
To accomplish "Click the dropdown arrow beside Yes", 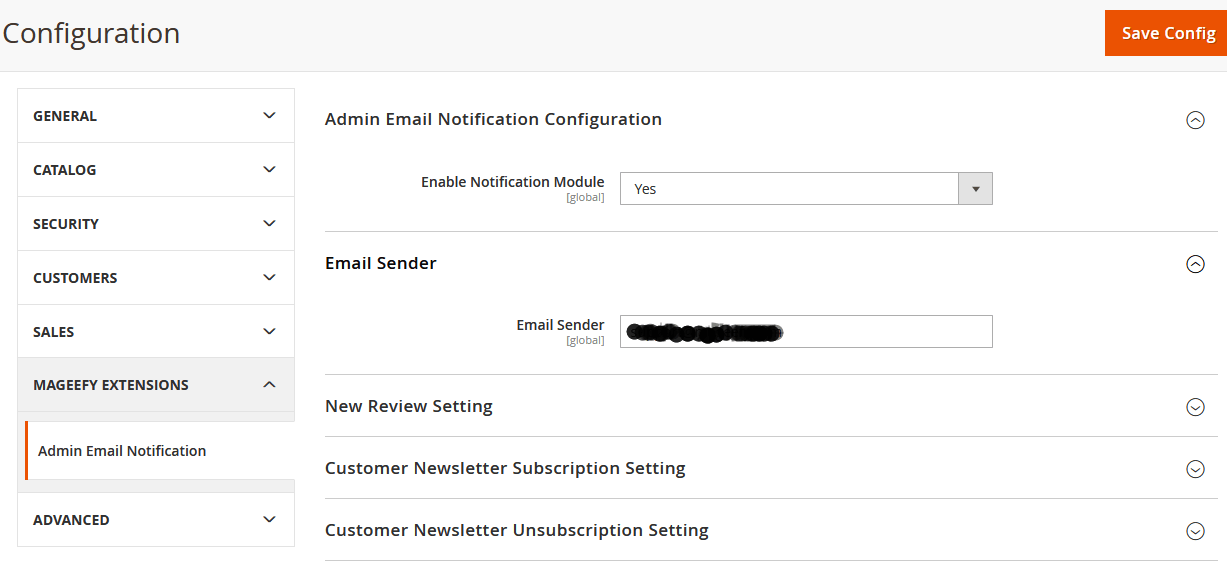I will point(975,189).
